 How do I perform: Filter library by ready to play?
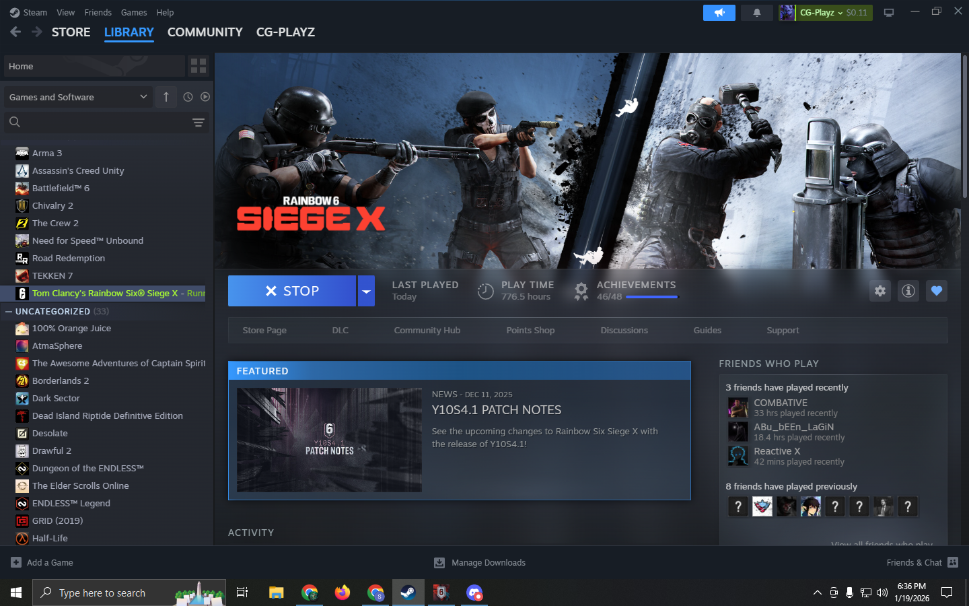[205, 97]
